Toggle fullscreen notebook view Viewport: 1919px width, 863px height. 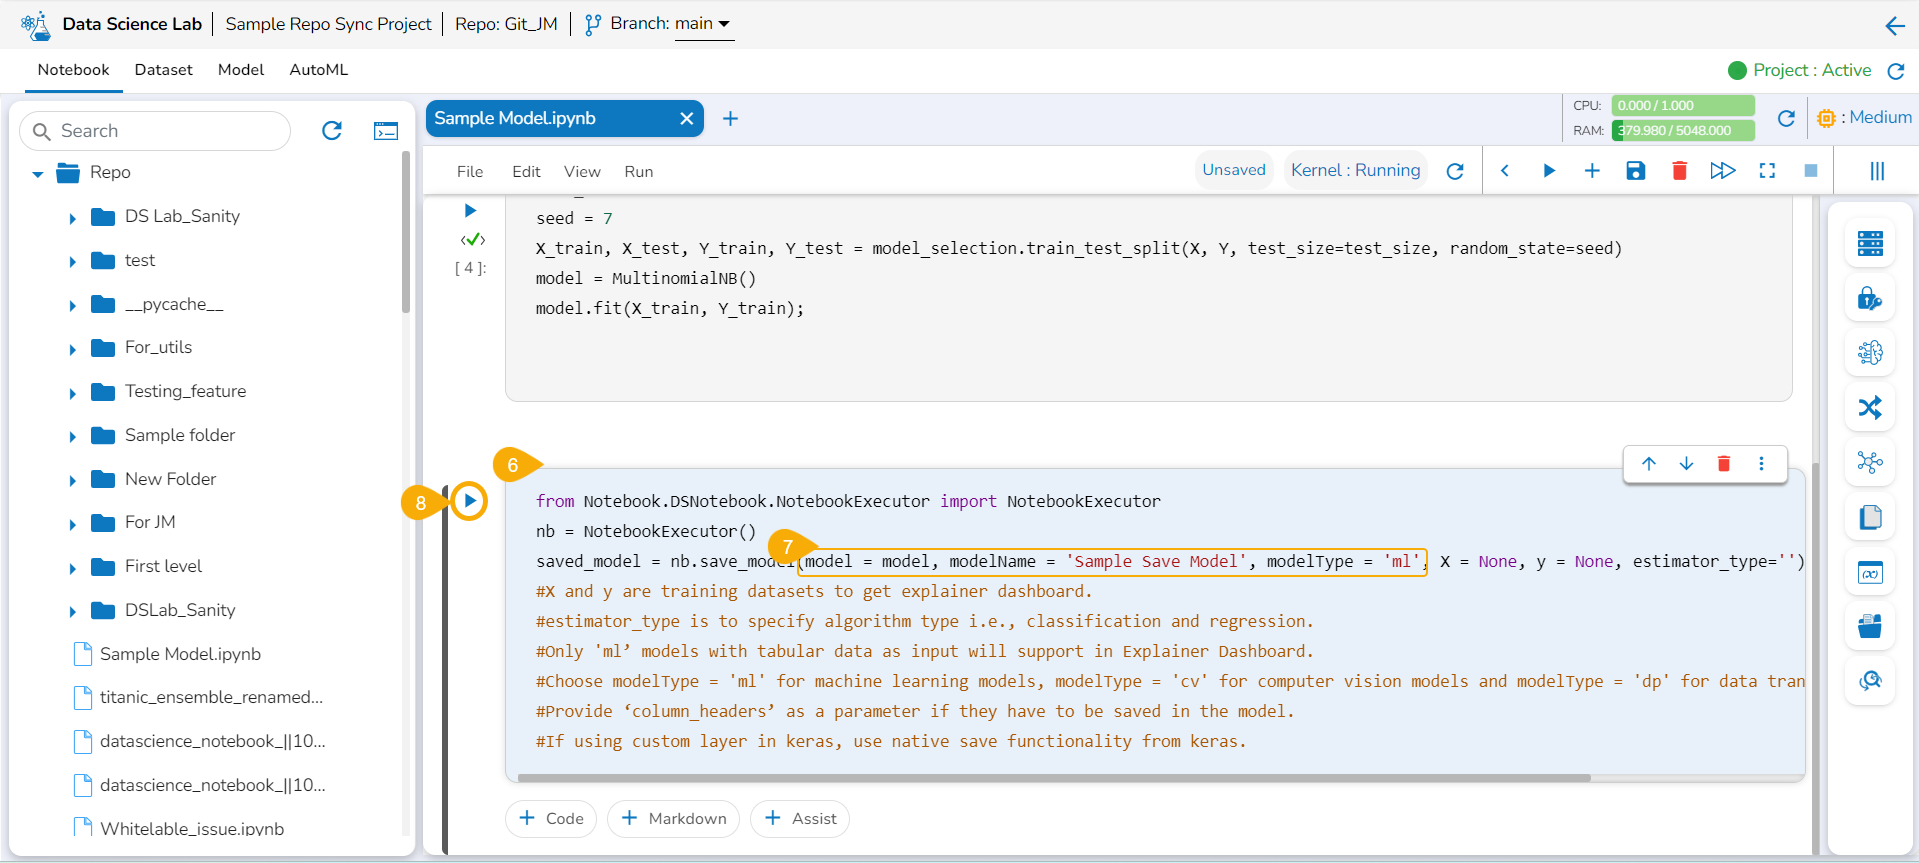pyautogui.click(x=1767, y=171)
